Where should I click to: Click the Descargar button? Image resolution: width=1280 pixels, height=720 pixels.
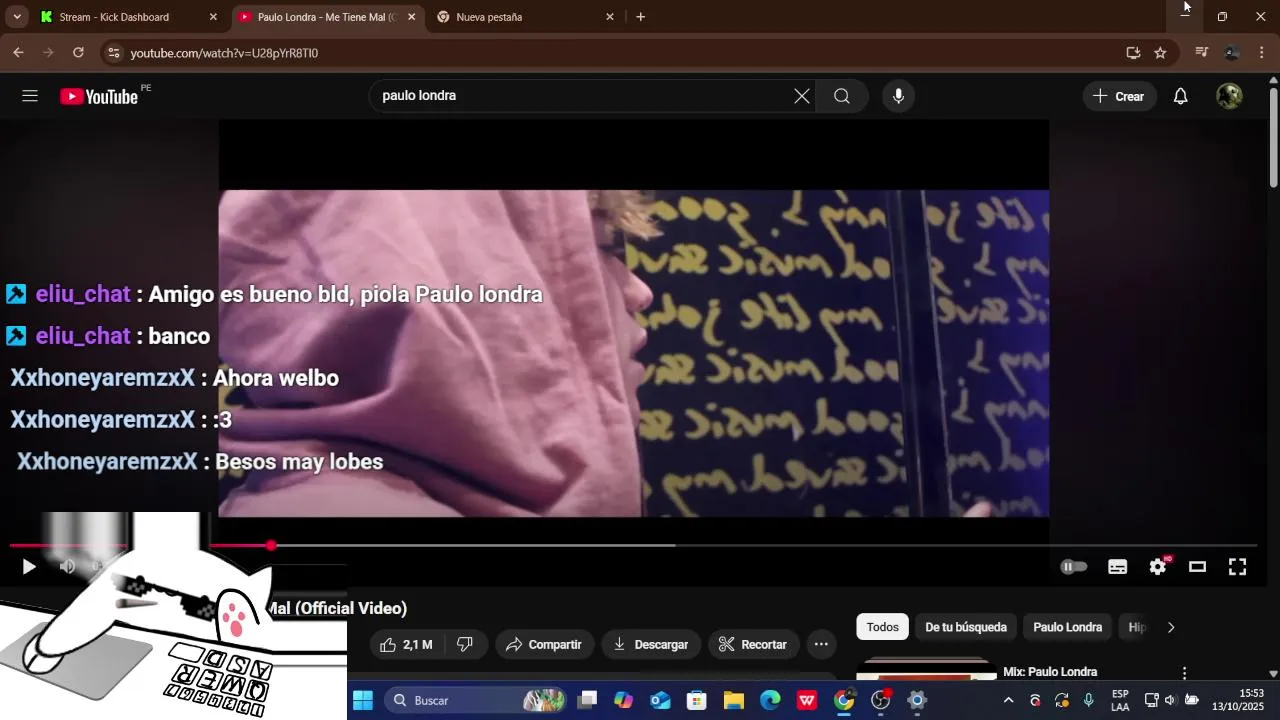click(x=651, y=645)
